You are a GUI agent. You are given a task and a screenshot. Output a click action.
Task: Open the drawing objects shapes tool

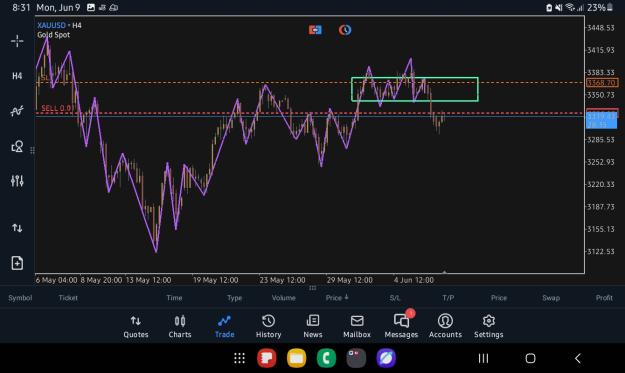coord(17,146)
